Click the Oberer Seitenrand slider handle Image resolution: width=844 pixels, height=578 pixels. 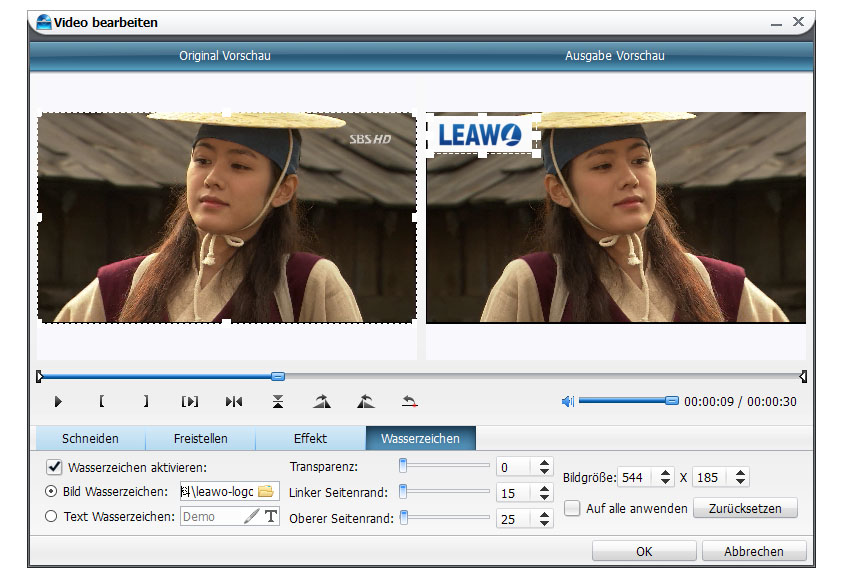[x=403, y=517]
